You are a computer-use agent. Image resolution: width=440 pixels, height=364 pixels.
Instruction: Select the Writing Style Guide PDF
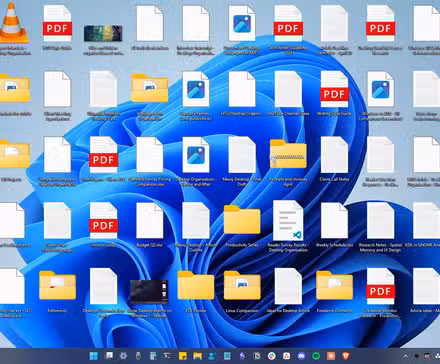(x=334, y=93)
